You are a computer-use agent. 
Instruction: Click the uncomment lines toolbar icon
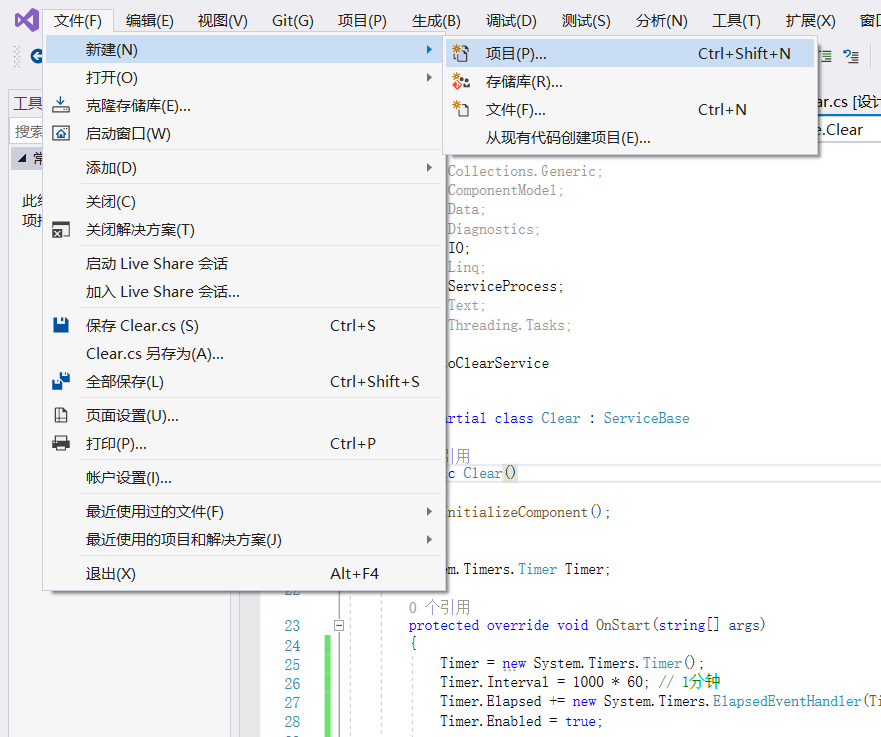(851, 56)
